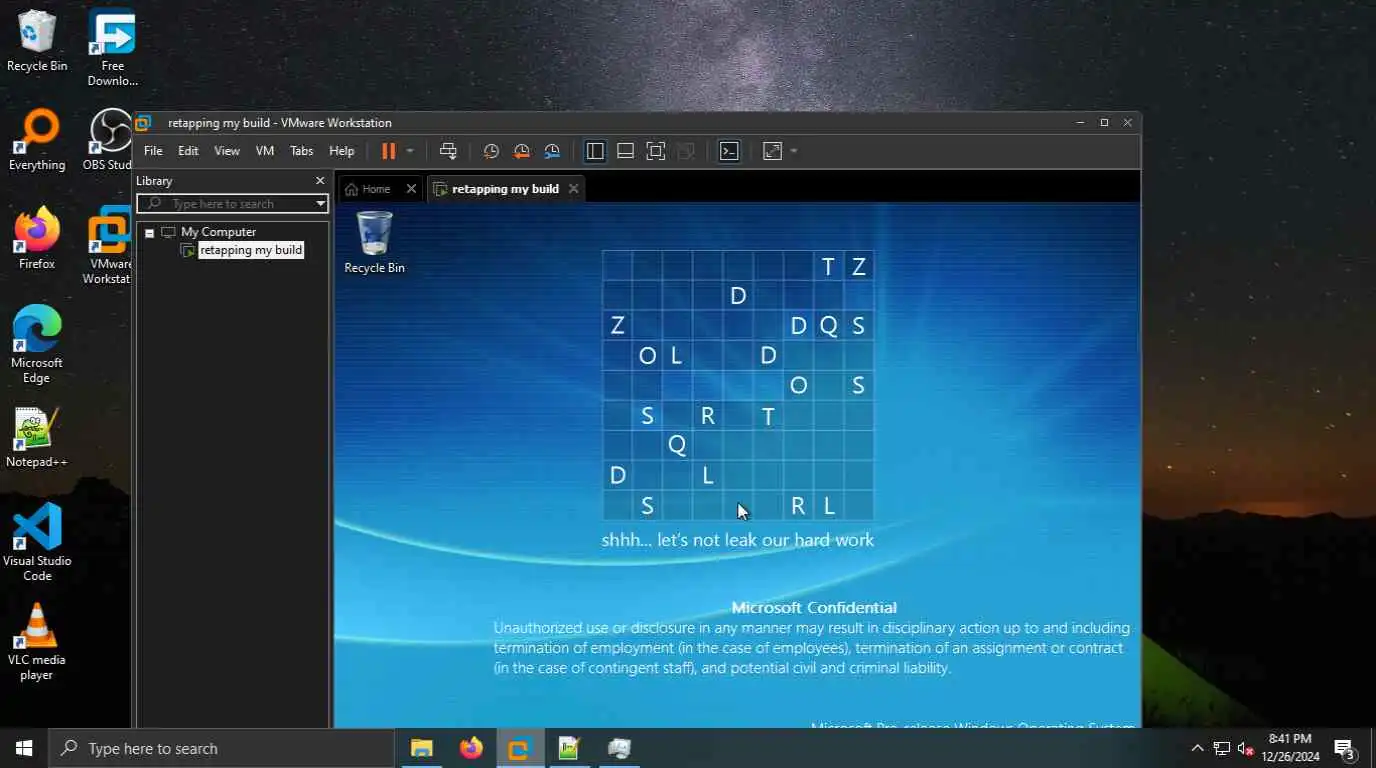This screenshot has height=768, width=1376.
Task: Open the VMware Workstation desktop shortcut
Action: 107,245
